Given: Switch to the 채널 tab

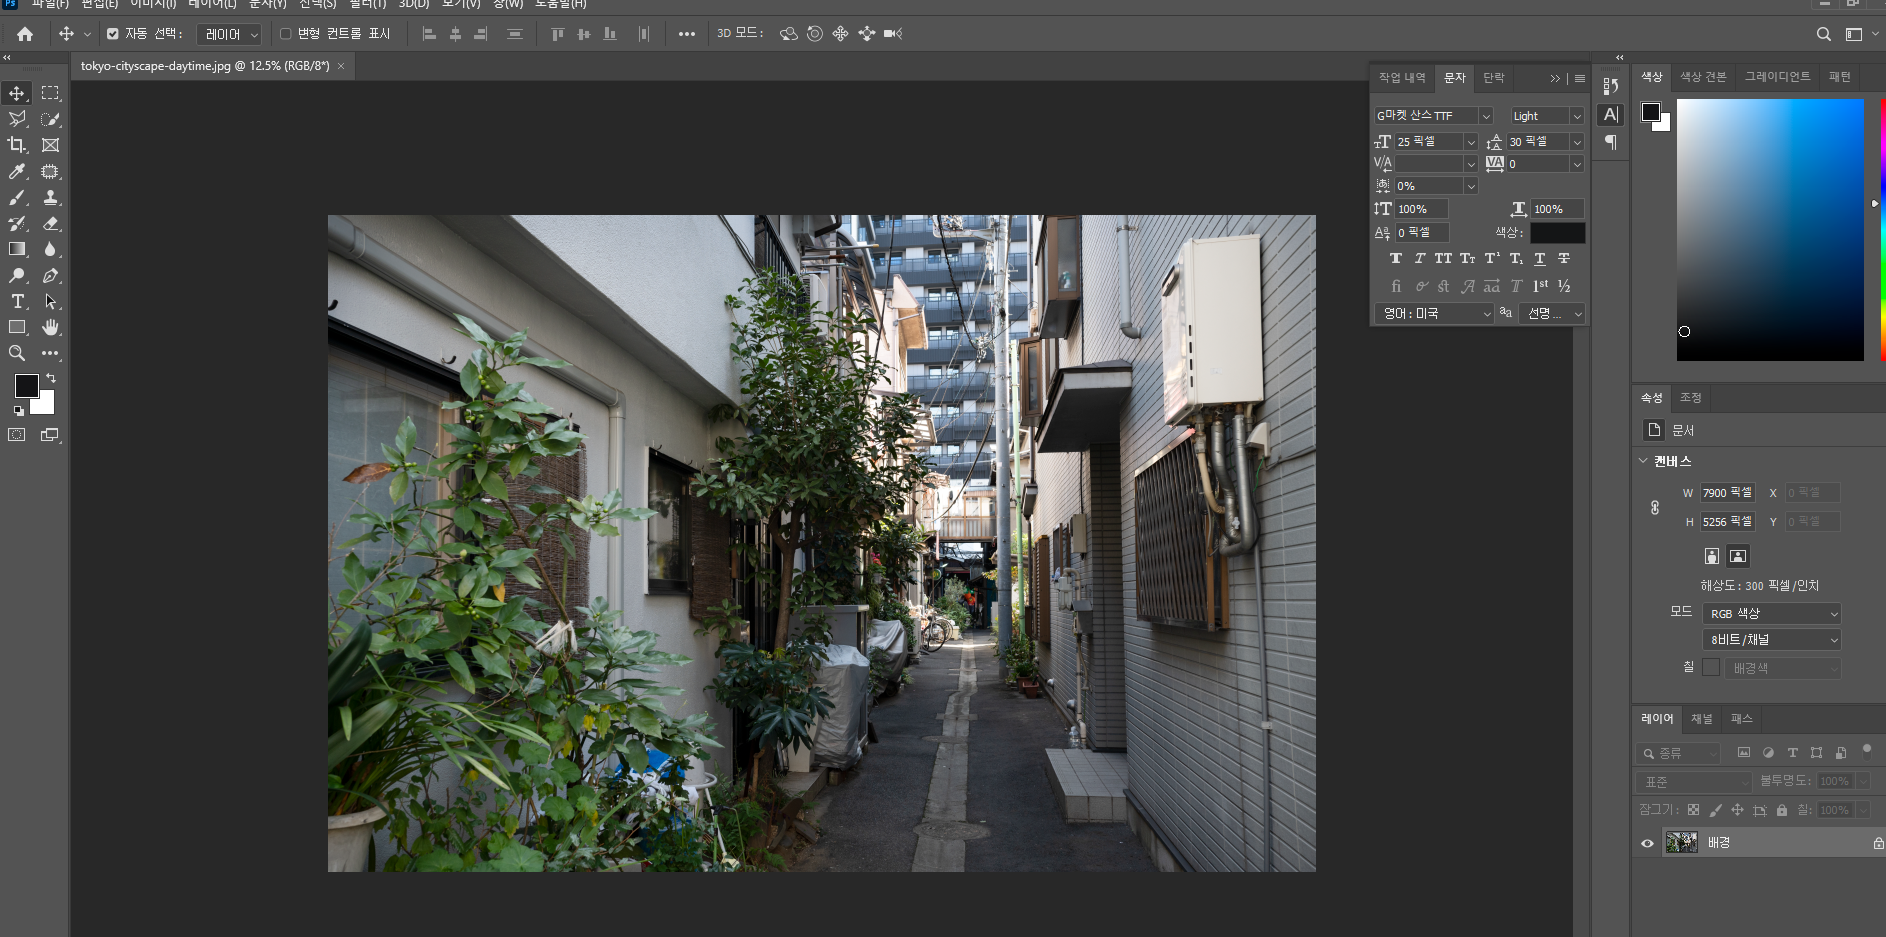Looking at the screenshot, I should [1701, 719].
